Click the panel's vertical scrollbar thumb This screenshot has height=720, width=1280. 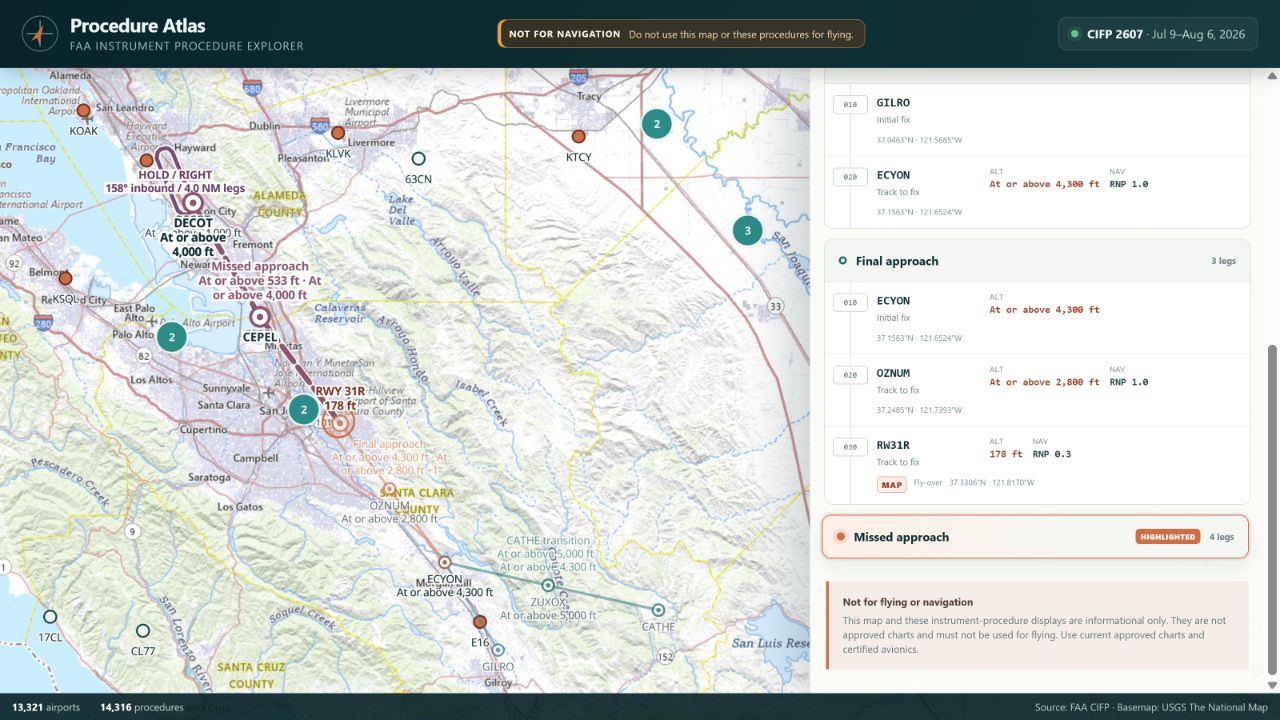click(x=1272, y=510)
